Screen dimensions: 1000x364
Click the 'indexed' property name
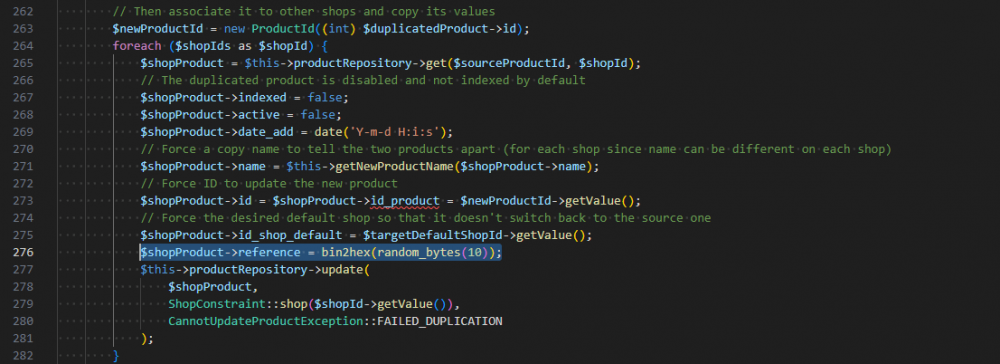[x=262, y=98]
